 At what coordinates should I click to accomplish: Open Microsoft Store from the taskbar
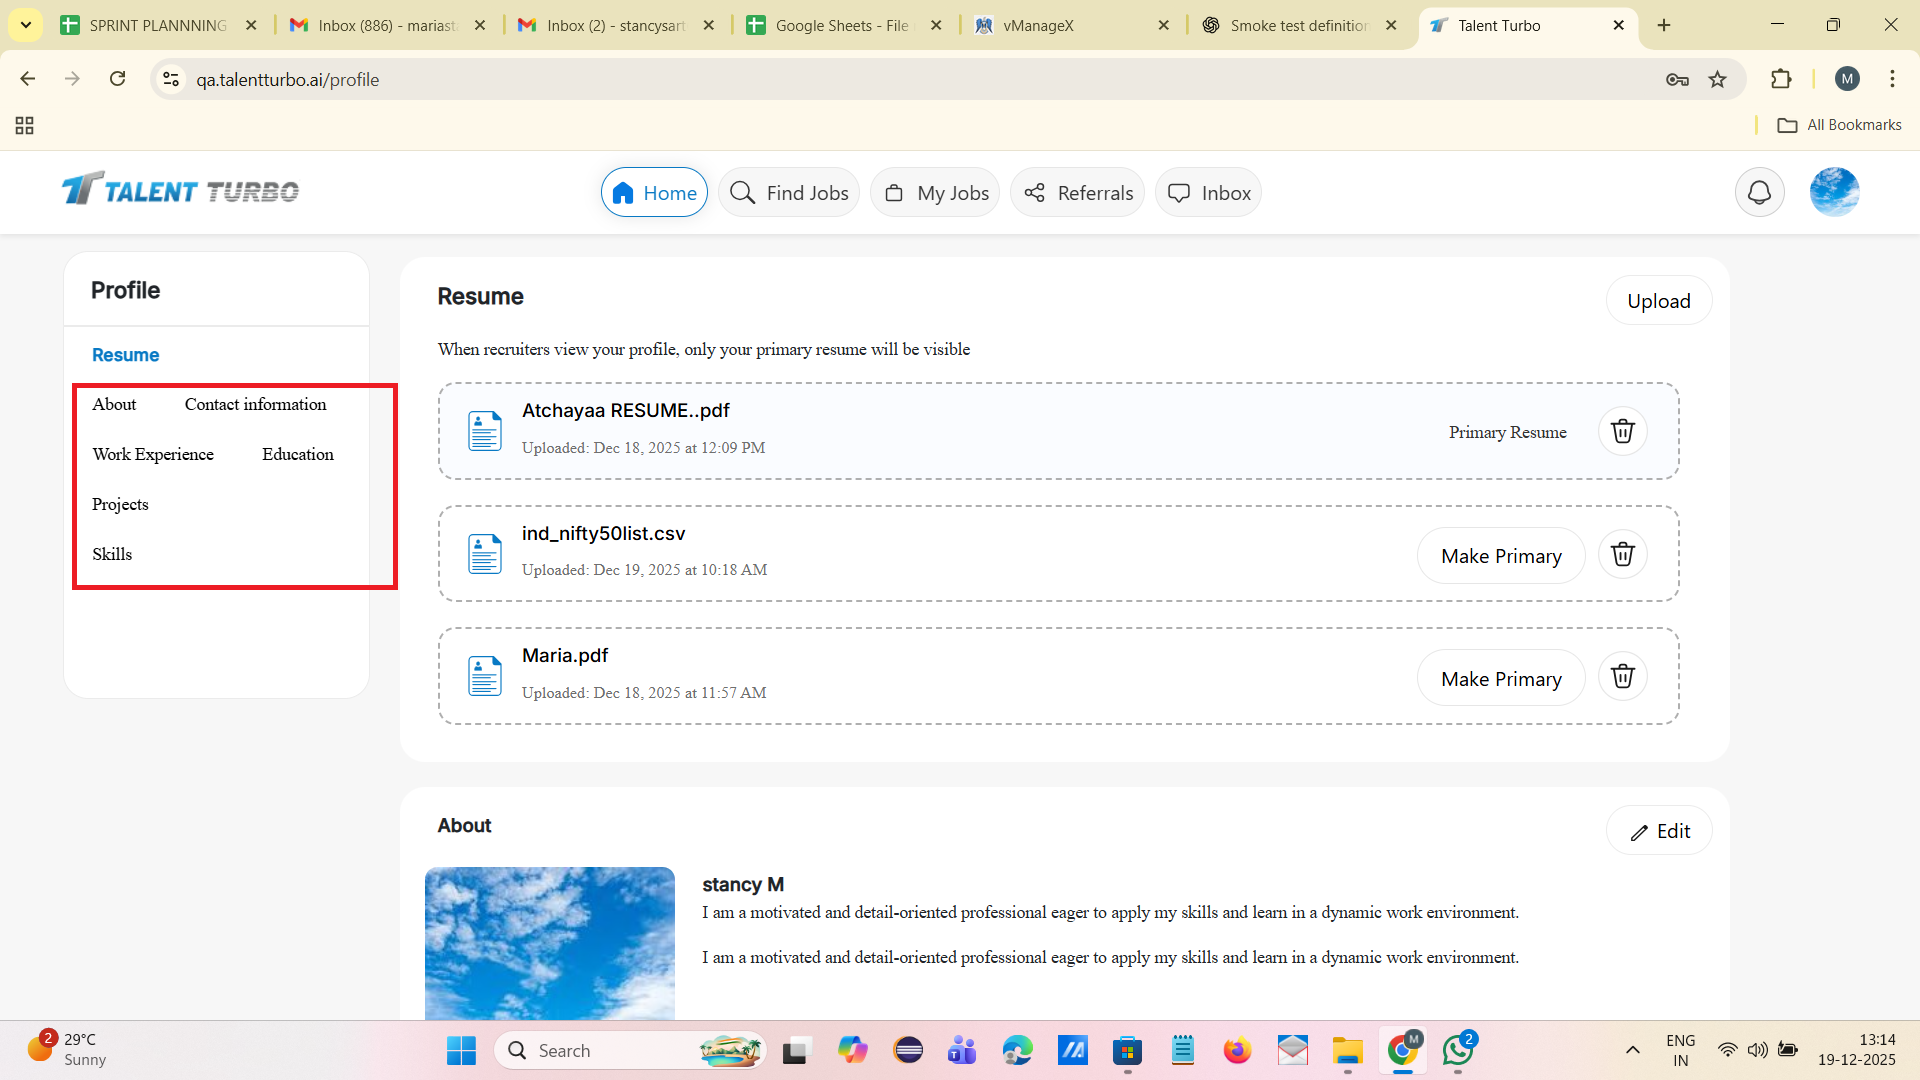[1127, 1050]
